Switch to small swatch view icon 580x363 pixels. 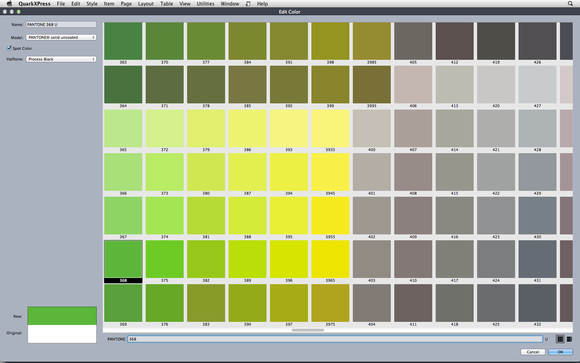point(569,339)
